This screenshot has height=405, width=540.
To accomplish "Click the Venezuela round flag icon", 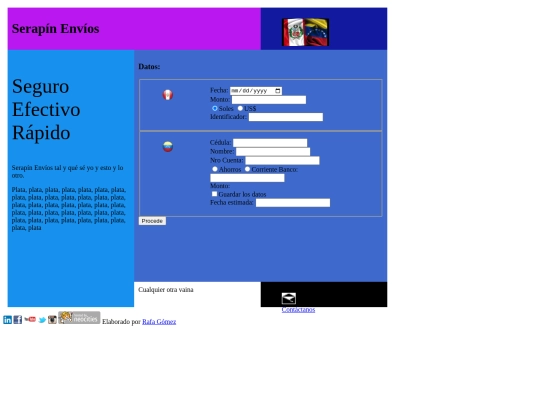I will (168, 146).
